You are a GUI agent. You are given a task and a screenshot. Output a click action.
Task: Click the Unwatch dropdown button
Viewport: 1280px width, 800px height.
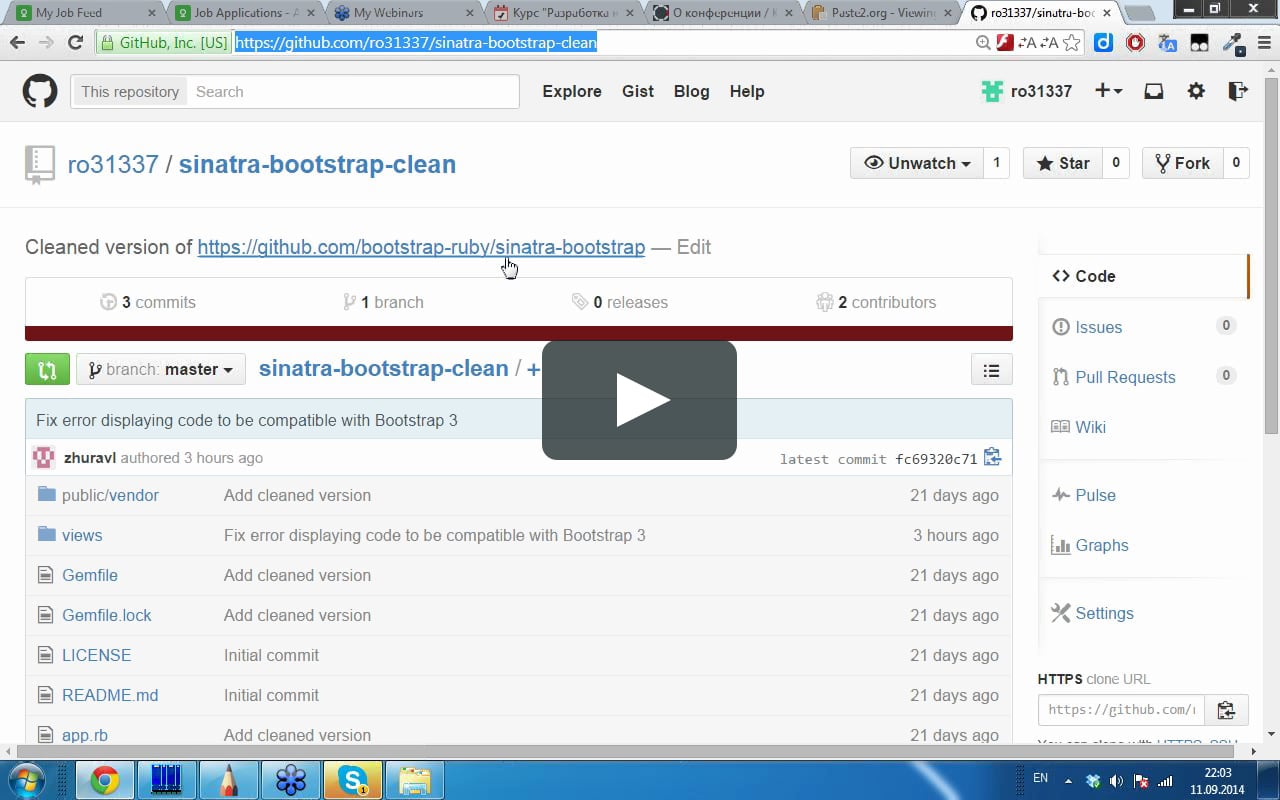[917, 163]
